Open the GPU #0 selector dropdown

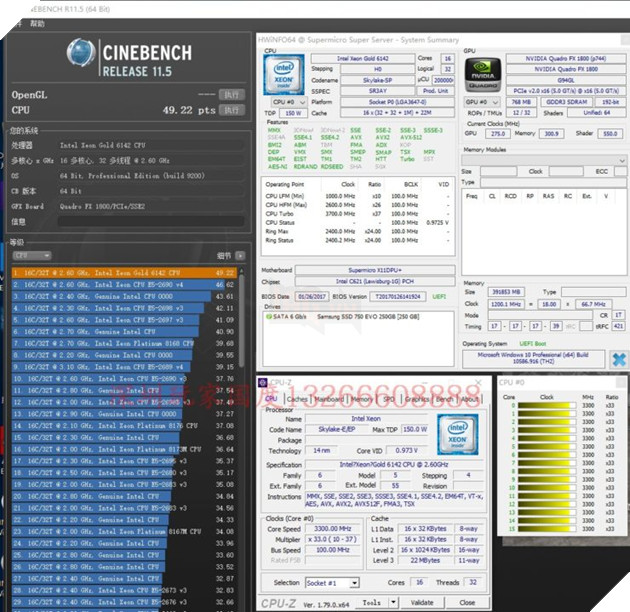pyautogui.click(x=482, y=102)
